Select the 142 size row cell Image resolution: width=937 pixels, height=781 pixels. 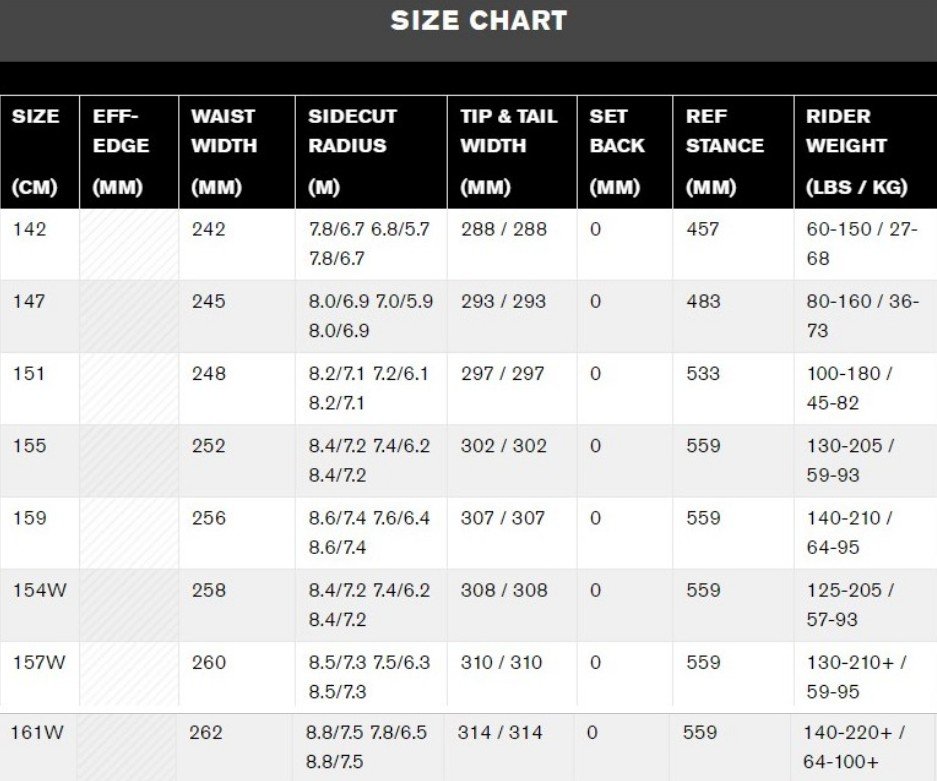tap(29, 229)
